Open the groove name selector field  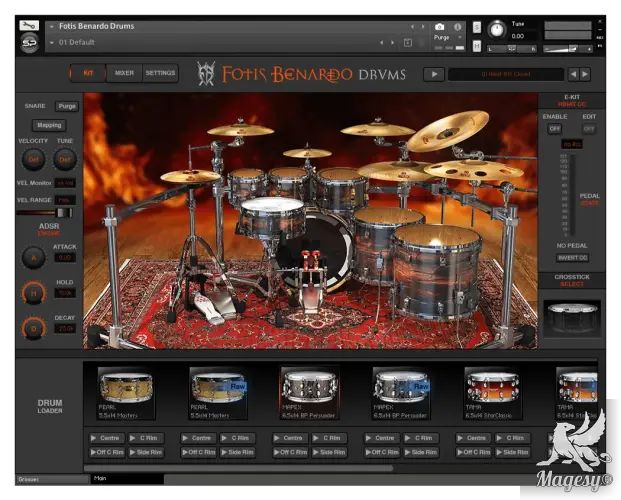pos(506,74)
